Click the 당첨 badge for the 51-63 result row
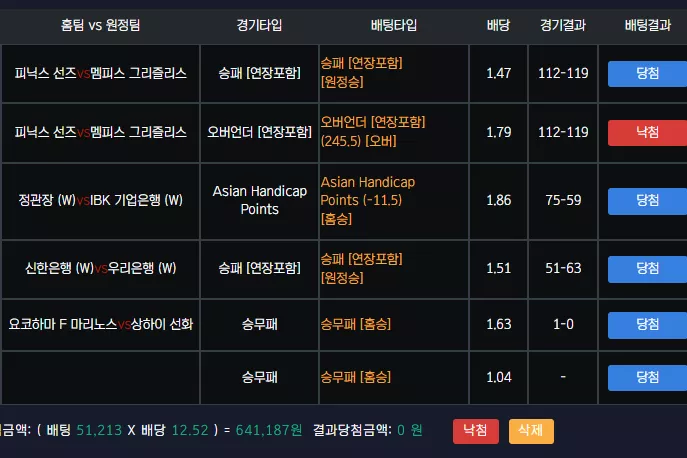The width and height of the screenshot is (687, 458). [647, 269]
